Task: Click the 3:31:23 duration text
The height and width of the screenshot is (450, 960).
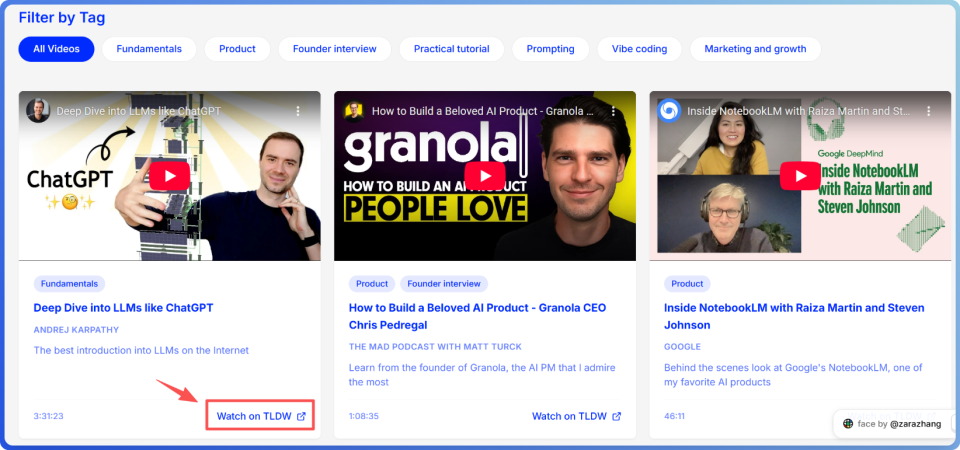Action: (48, 416)
